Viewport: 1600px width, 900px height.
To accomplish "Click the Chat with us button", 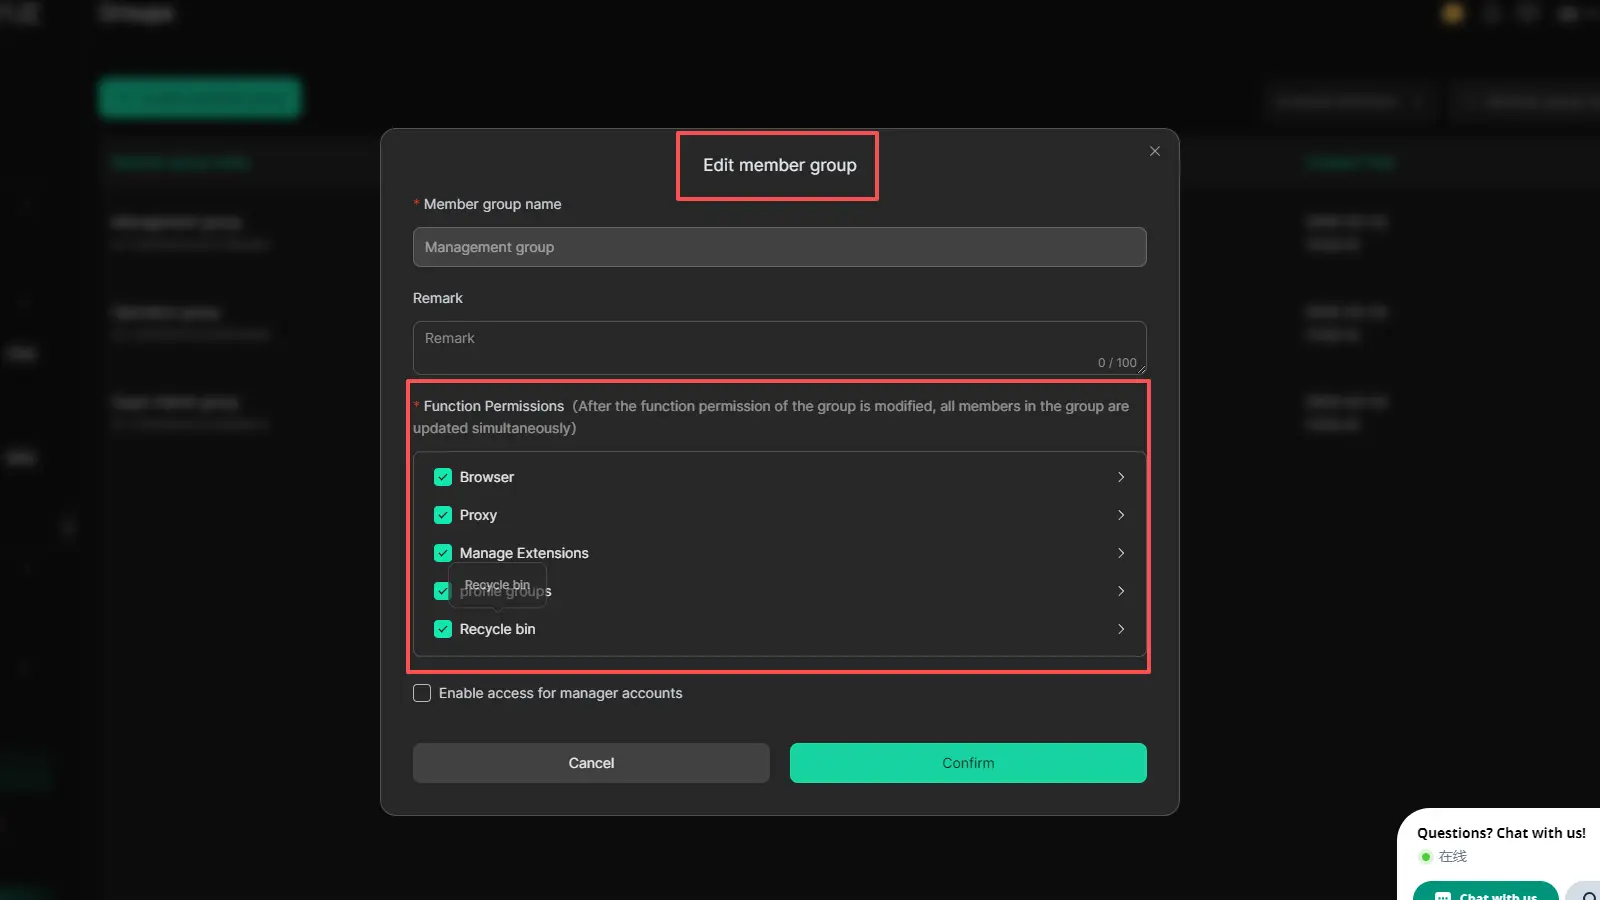I will [x=1486, y=892].
